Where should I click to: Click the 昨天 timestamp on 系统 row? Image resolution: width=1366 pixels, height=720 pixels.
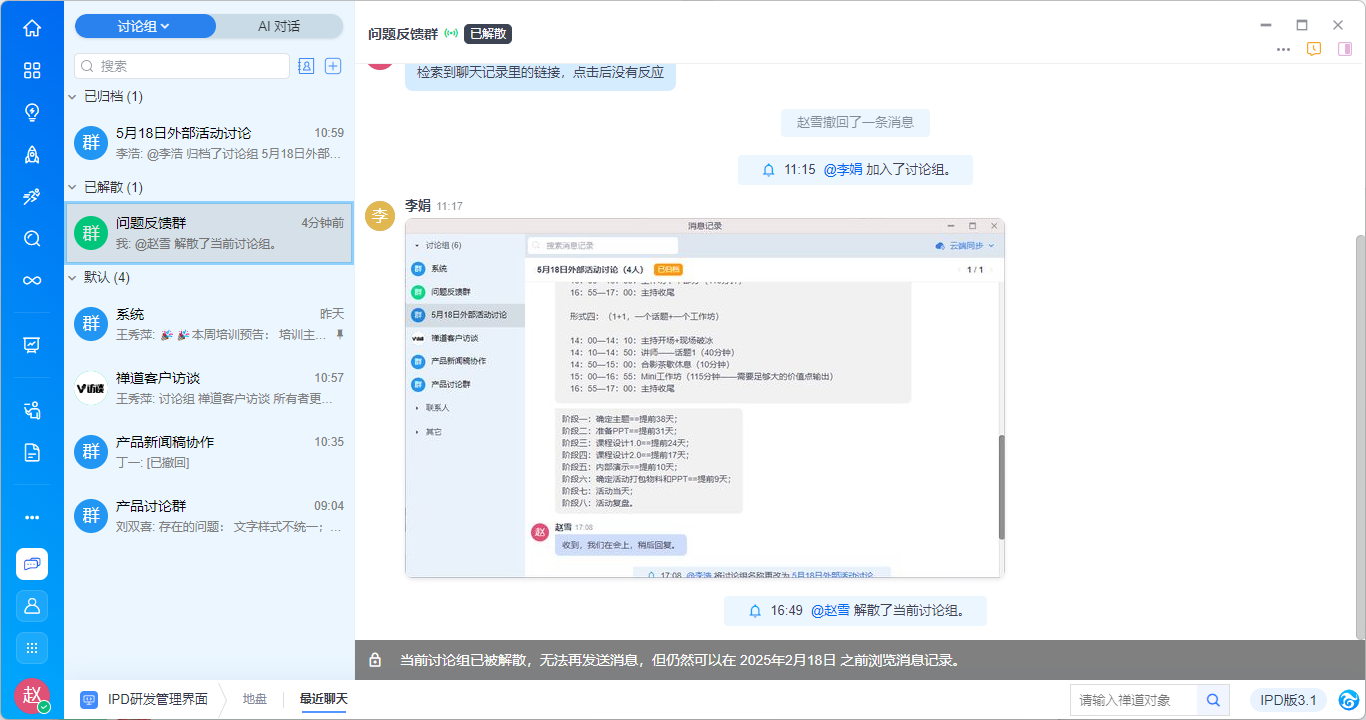click(332, 314)
